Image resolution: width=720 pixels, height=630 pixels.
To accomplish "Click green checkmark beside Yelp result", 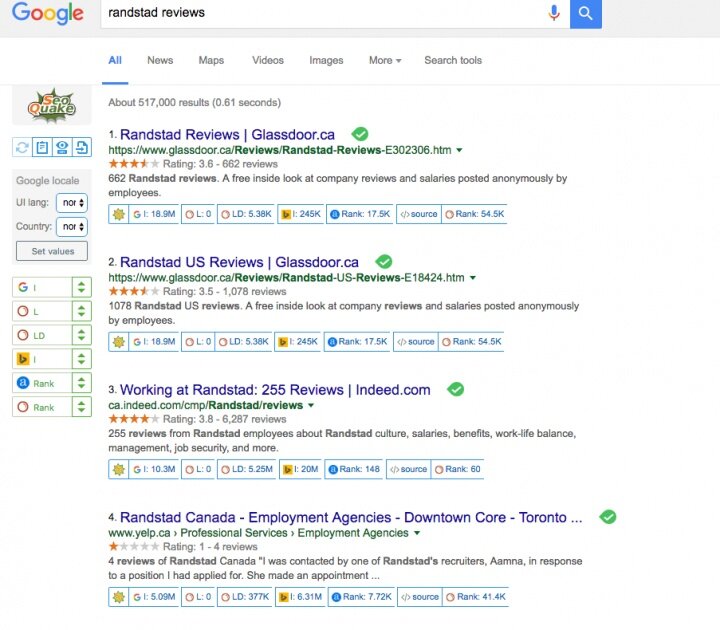I will [608, 517].
